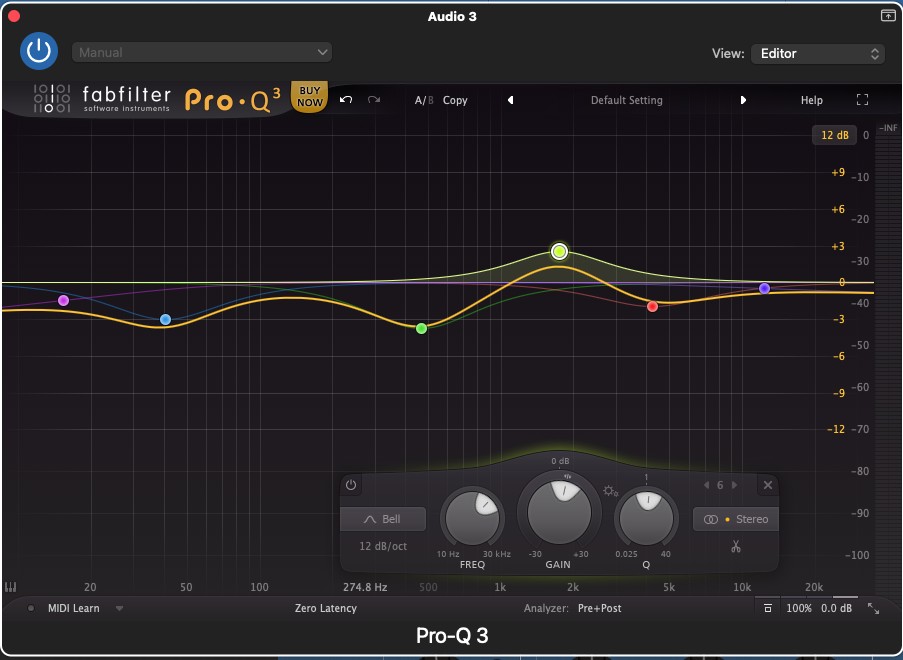This screenshot has width=903, height=660.
Task: Delete band with the X button
Action: 768,485
